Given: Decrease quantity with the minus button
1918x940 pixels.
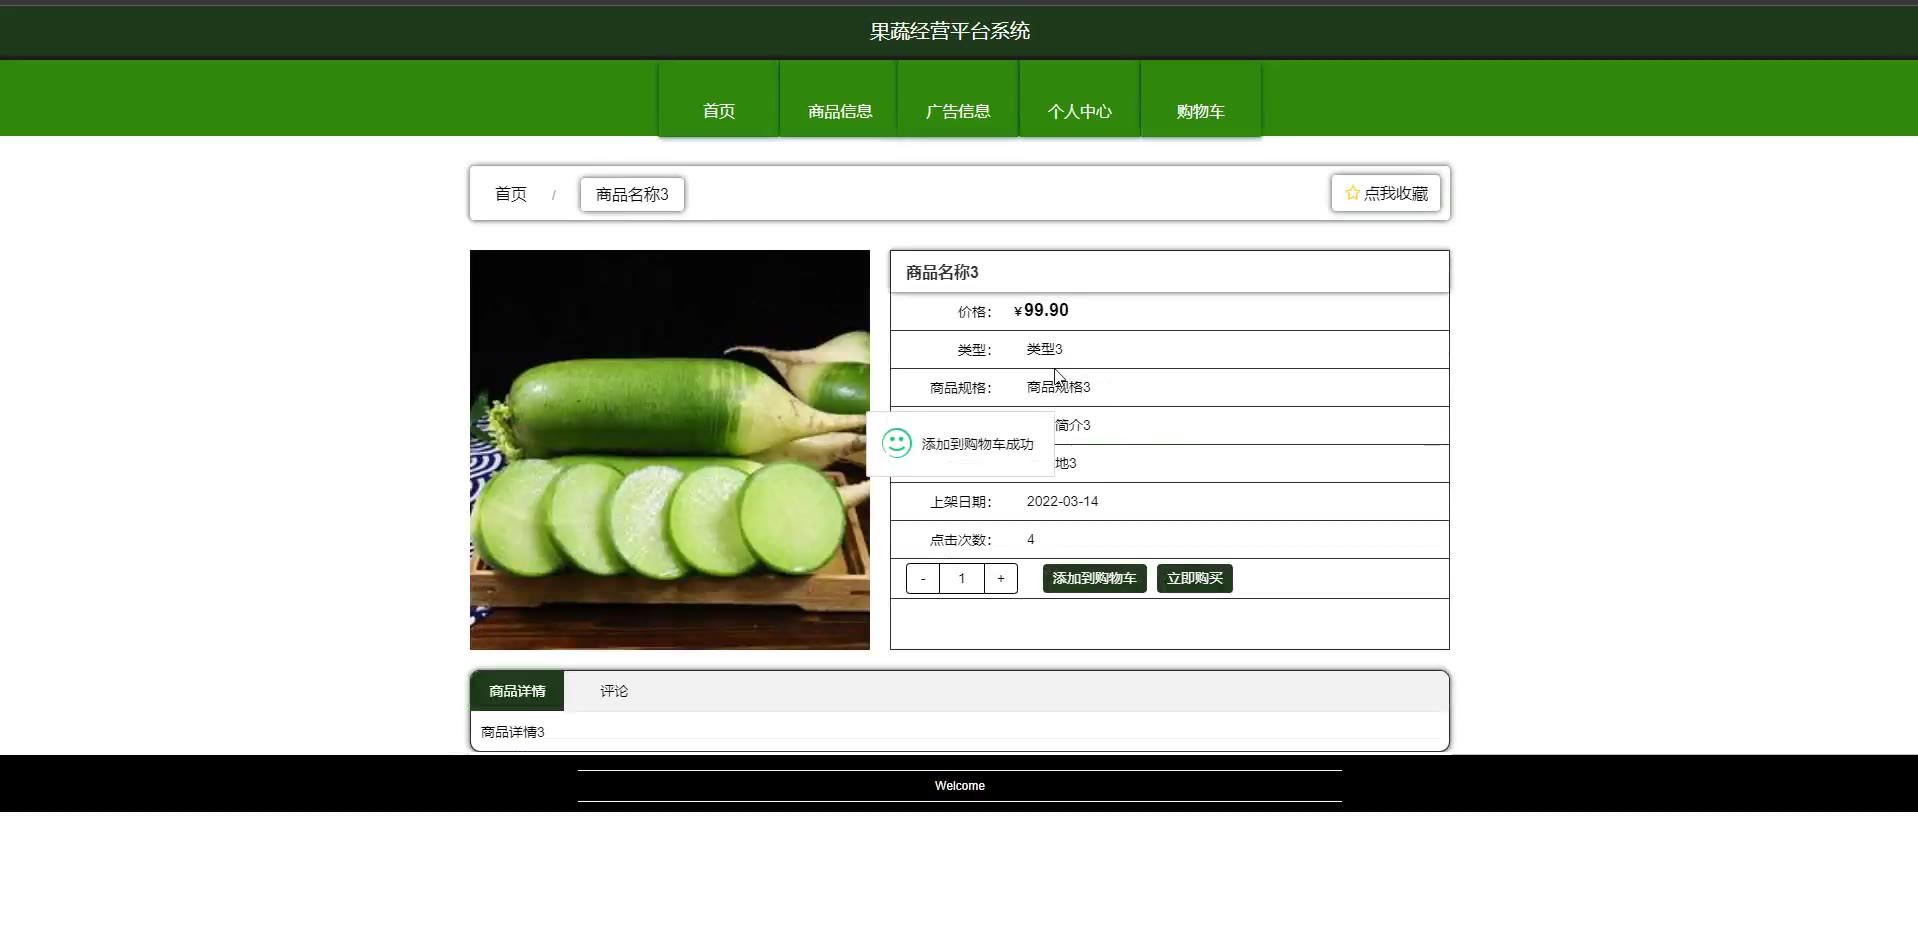Looking at the screenshot, I should click(x=923, y=578).
